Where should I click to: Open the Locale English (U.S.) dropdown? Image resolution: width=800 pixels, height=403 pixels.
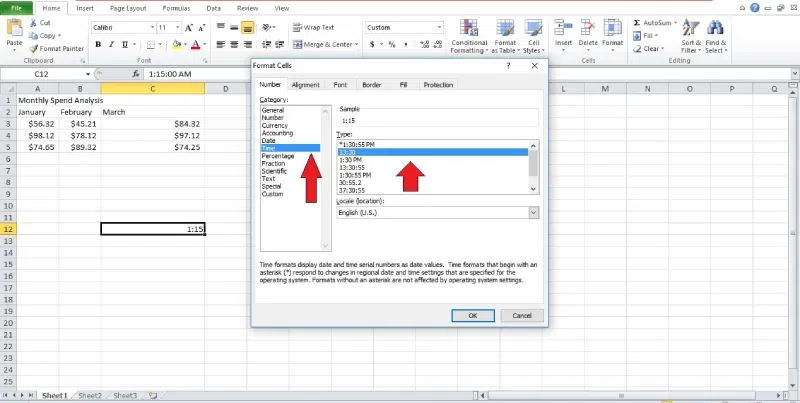[x=534, y=213]
